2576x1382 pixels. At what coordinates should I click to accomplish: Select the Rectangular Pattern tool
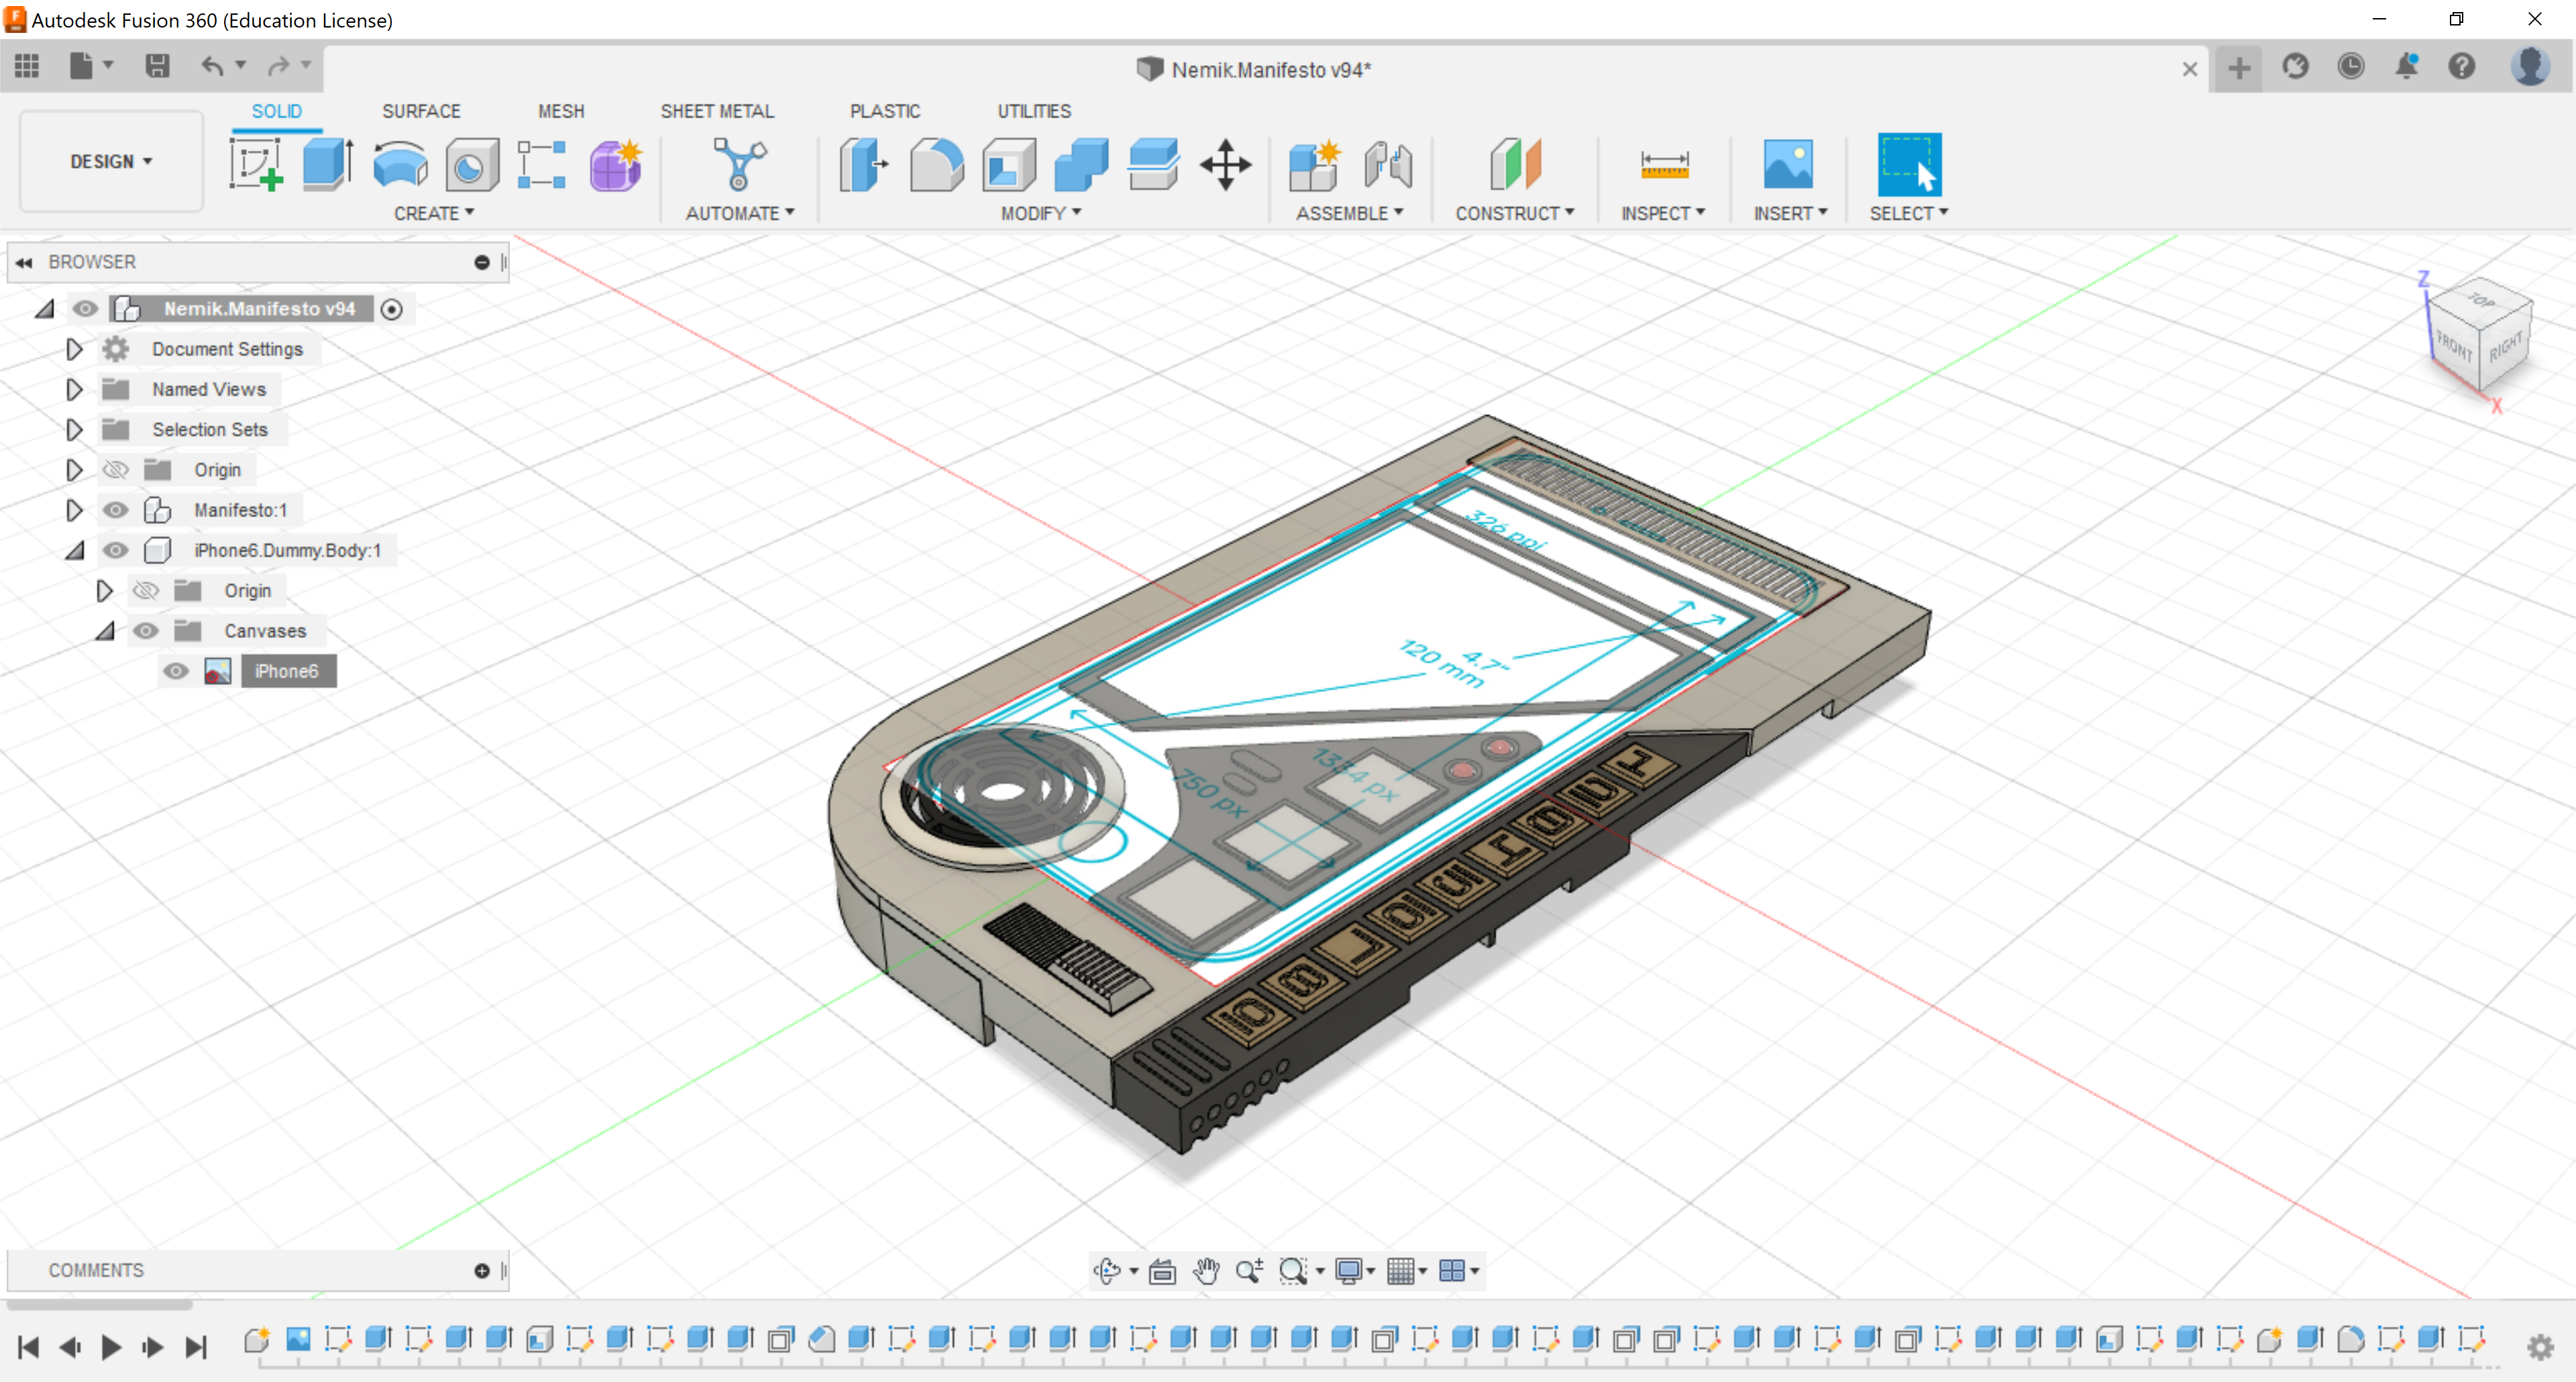pos(542,165)
